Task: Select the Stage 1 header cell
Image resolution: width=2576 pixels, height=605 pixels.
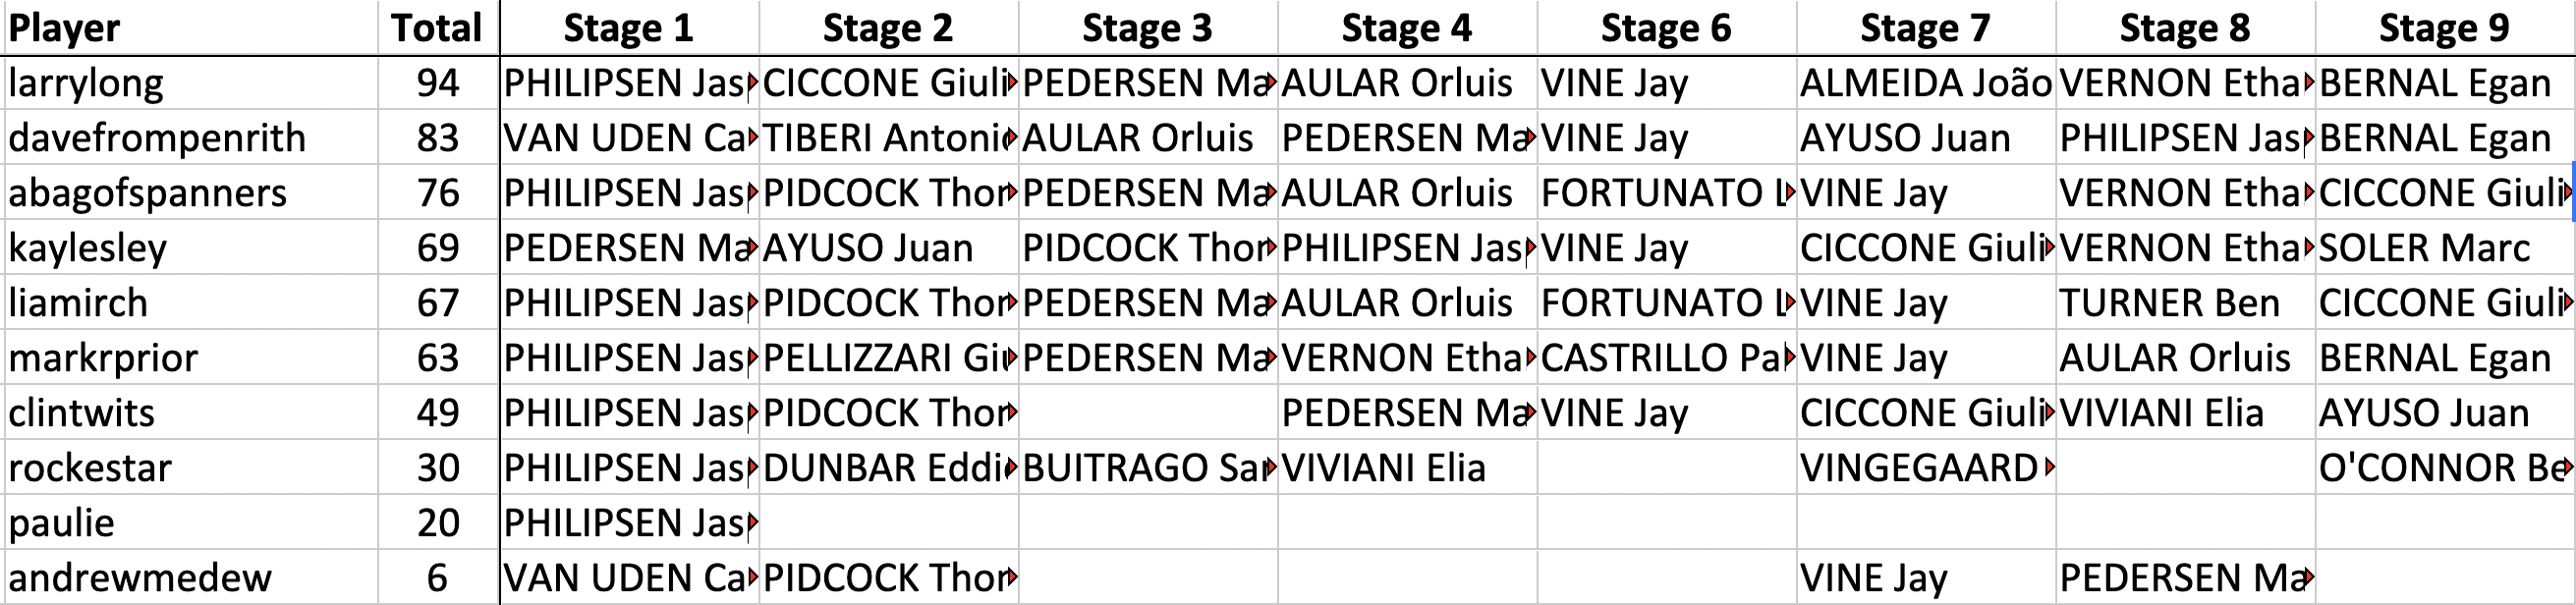Action: pyautogui.click(x=628, y=28)
